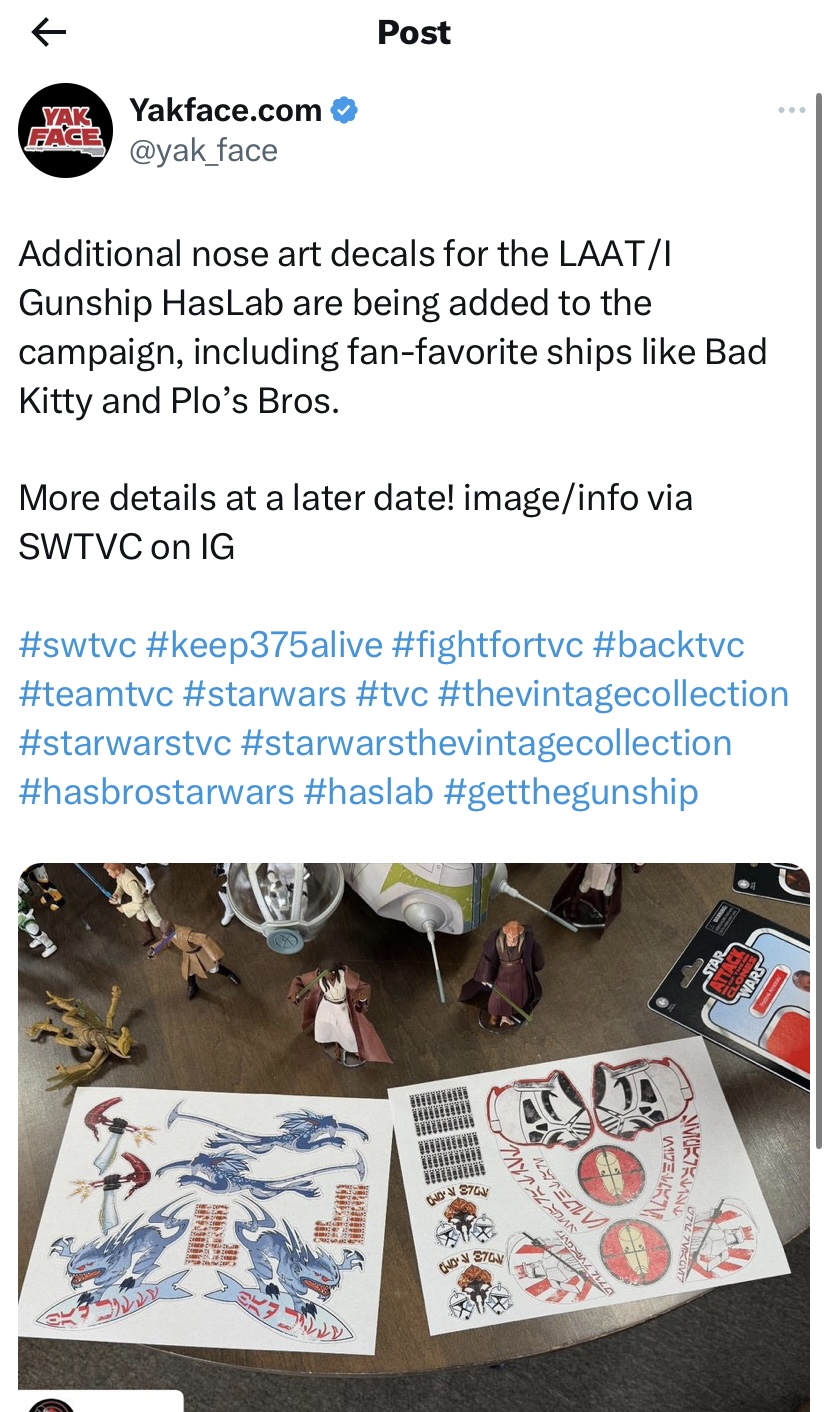Open the #starwars hashtag

pyautogui.click(x=265, y=694)
